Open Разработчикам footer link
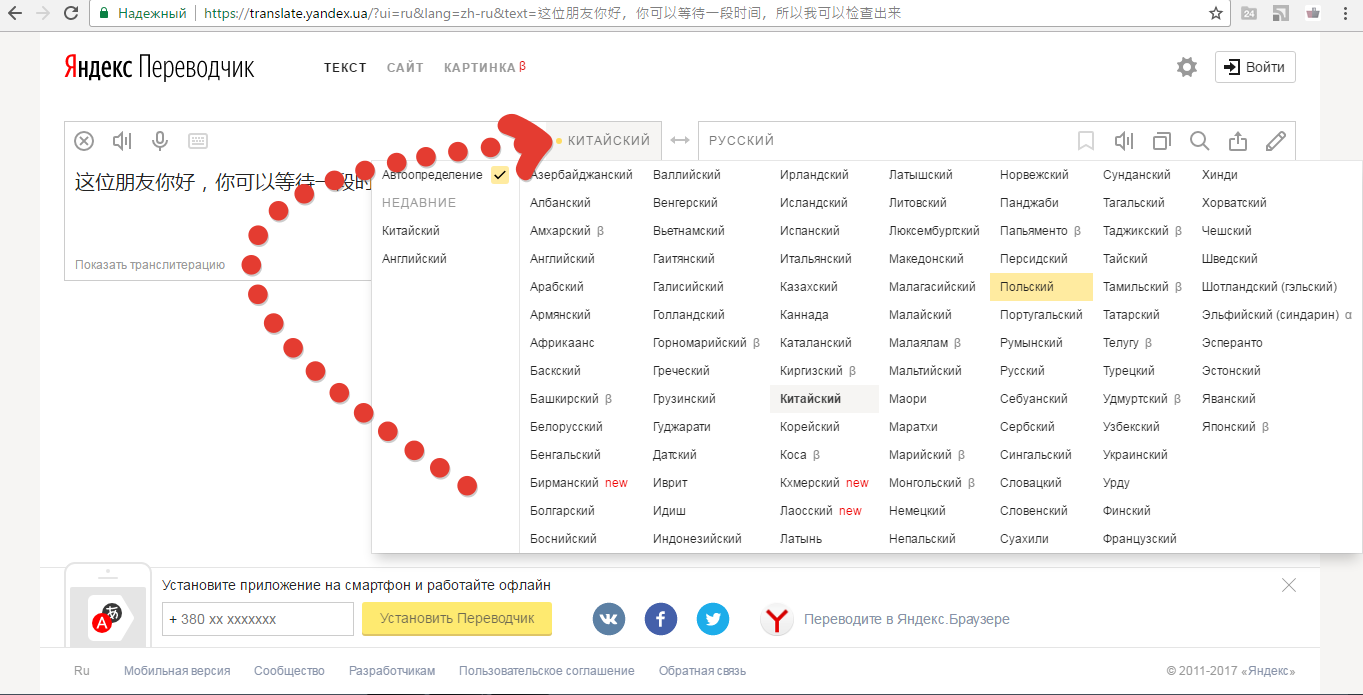The width and height of the screenshot is (1363, 695). coord(392,671)
